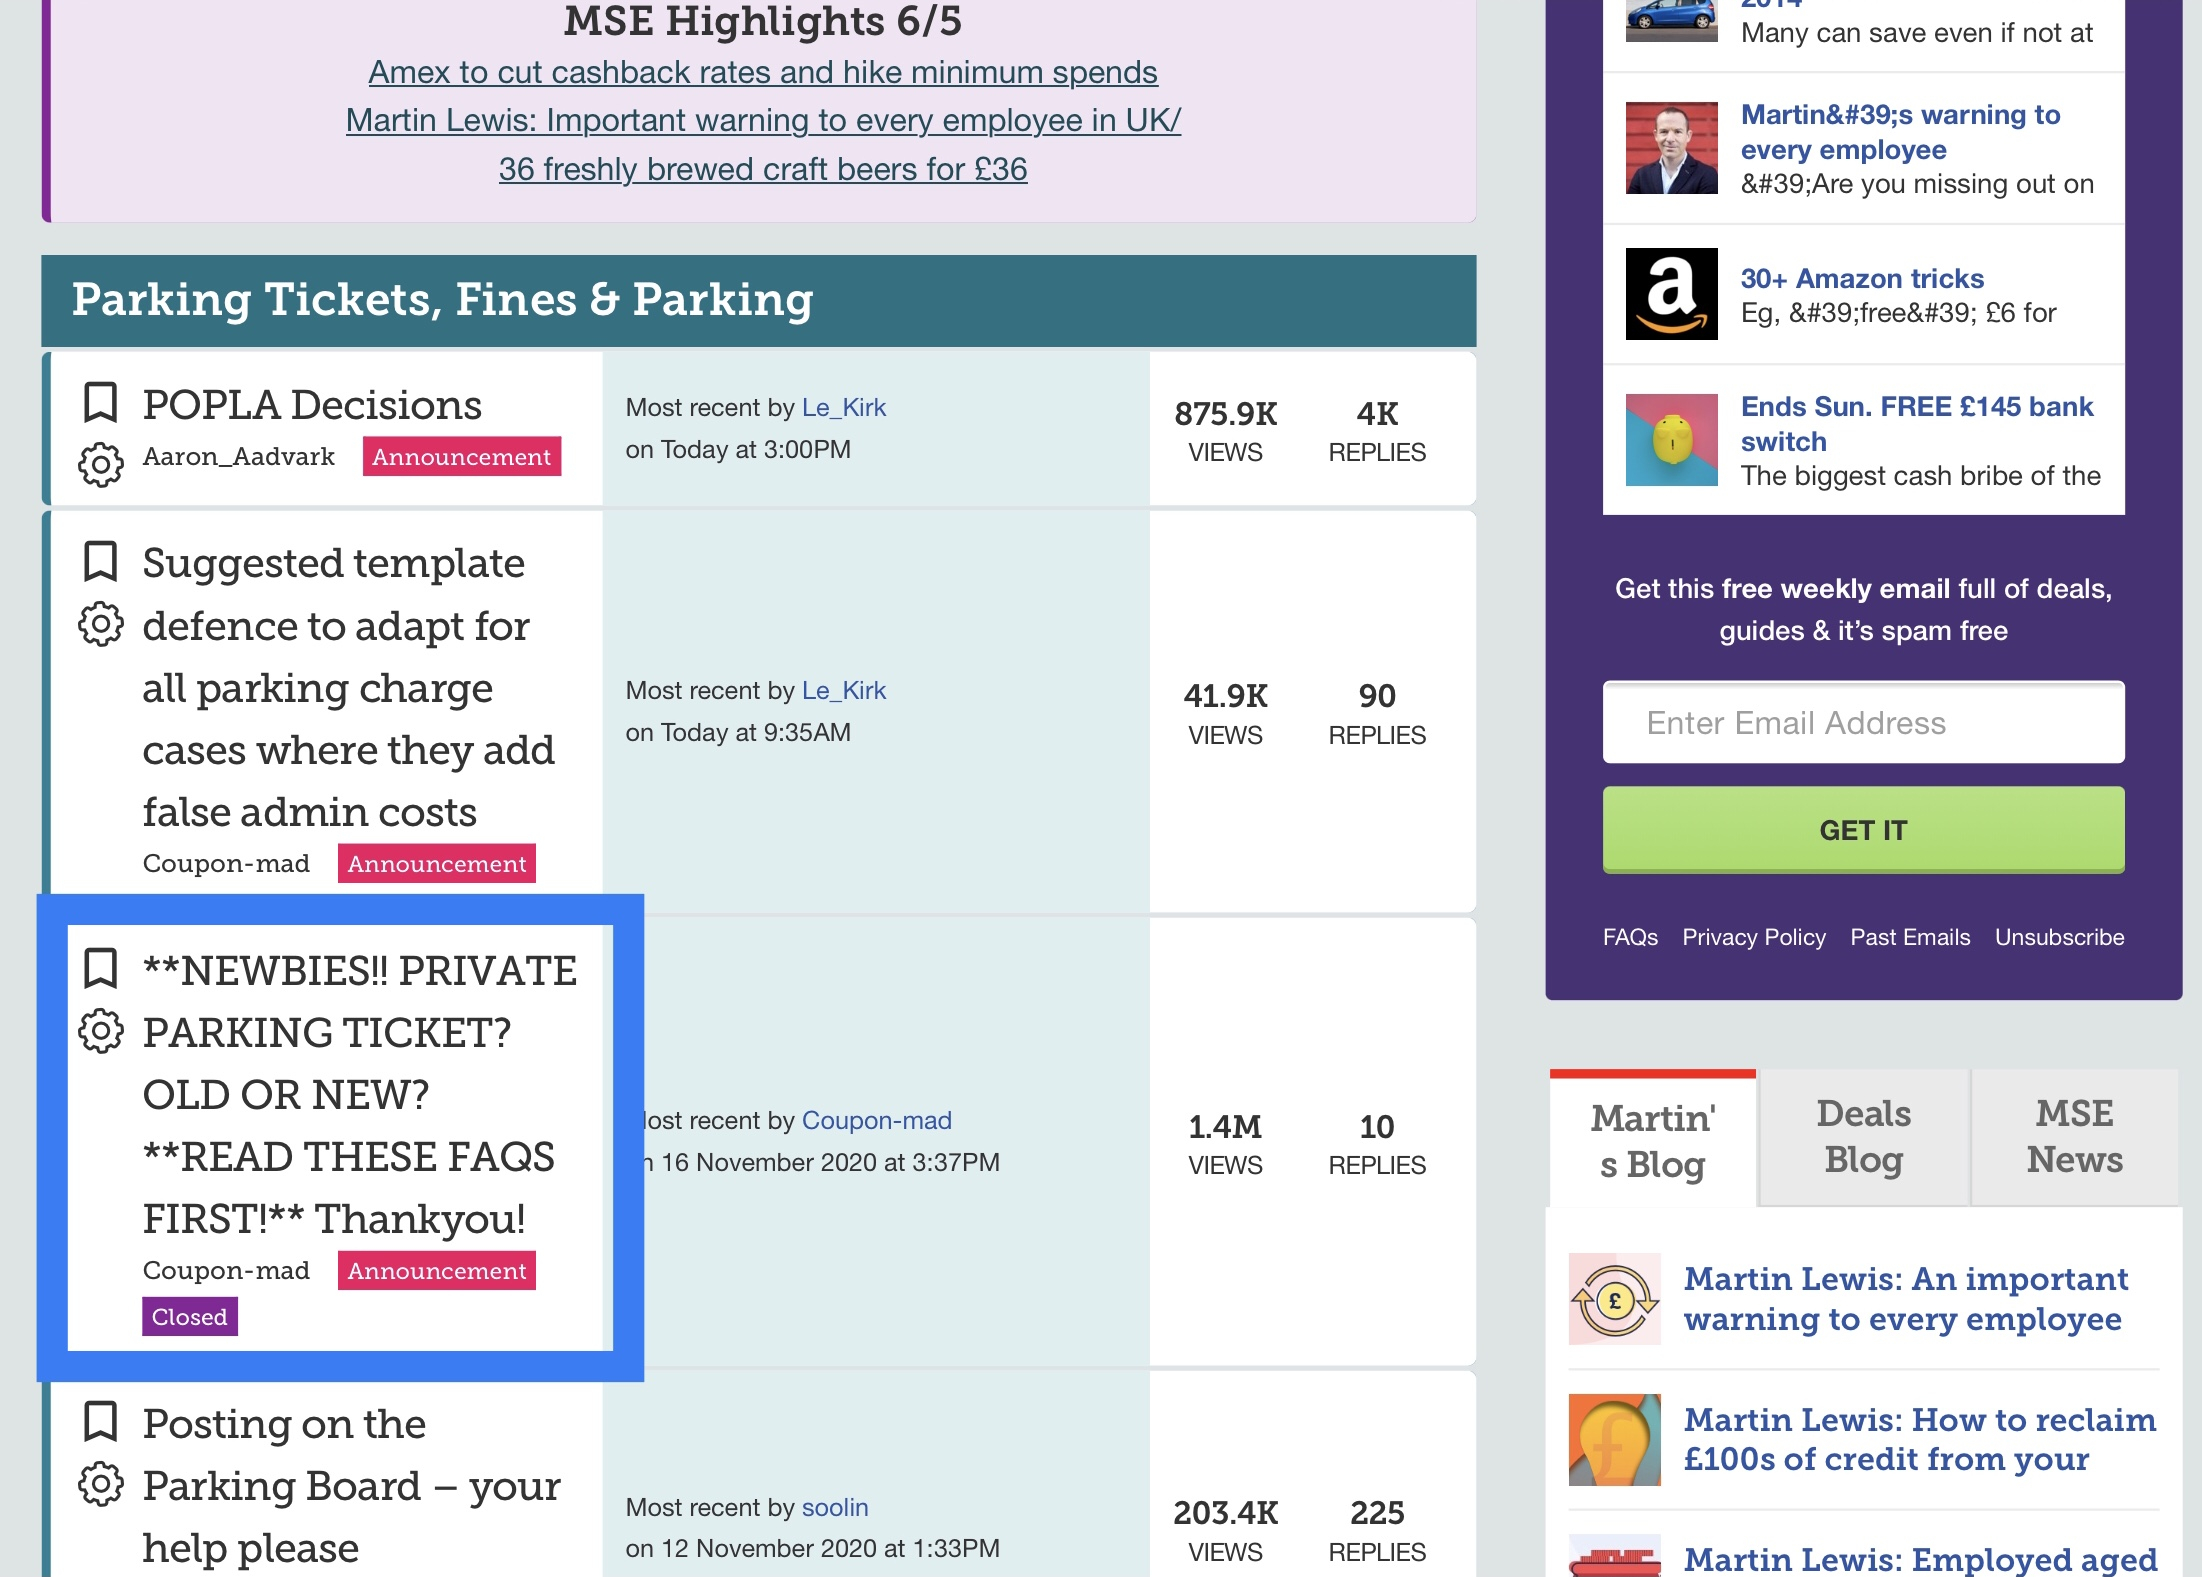This screenshot has height=1577, width=2202.
Task: Open options gear for POPLA Decisions
Action: (x=100, y=465)
